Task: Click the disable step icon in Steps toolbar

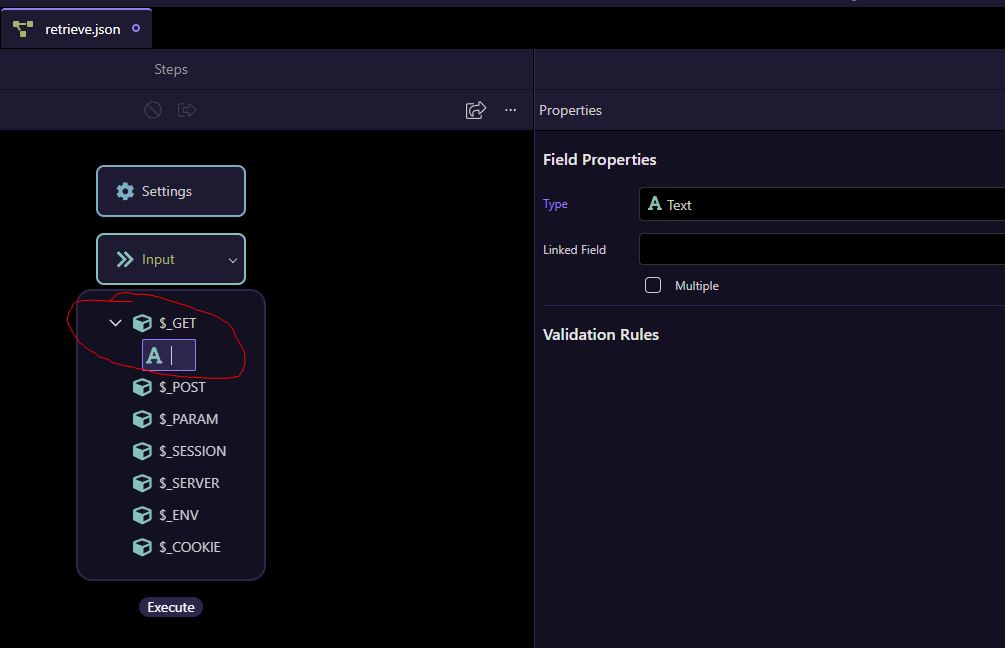Action: (153, 110)
